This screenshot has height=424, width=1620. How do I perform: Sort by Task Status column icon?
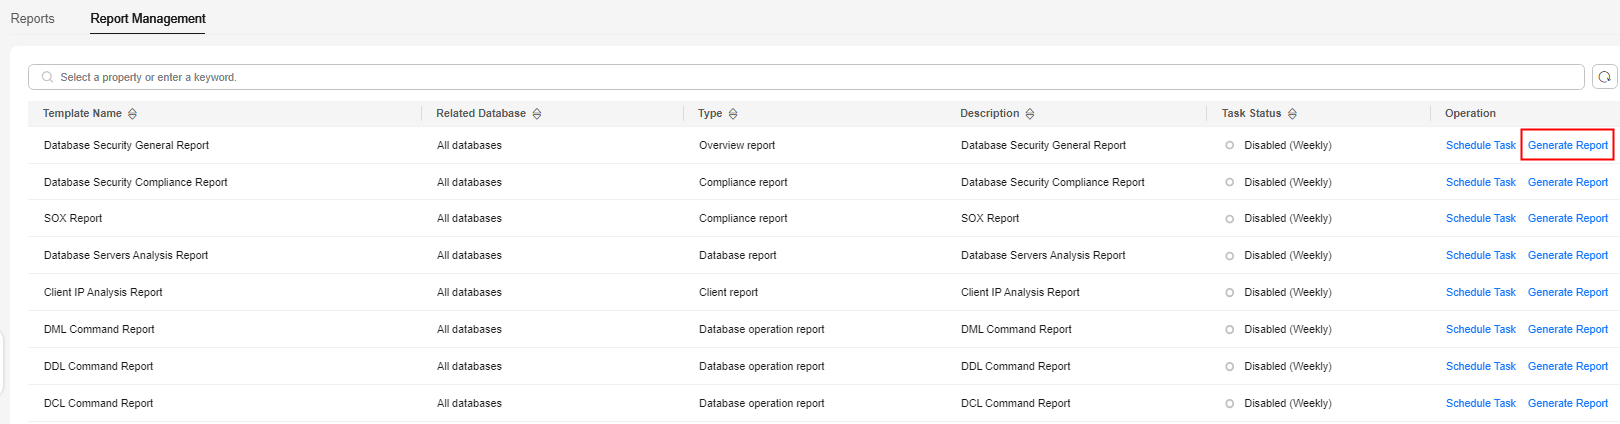(1292, 114)
